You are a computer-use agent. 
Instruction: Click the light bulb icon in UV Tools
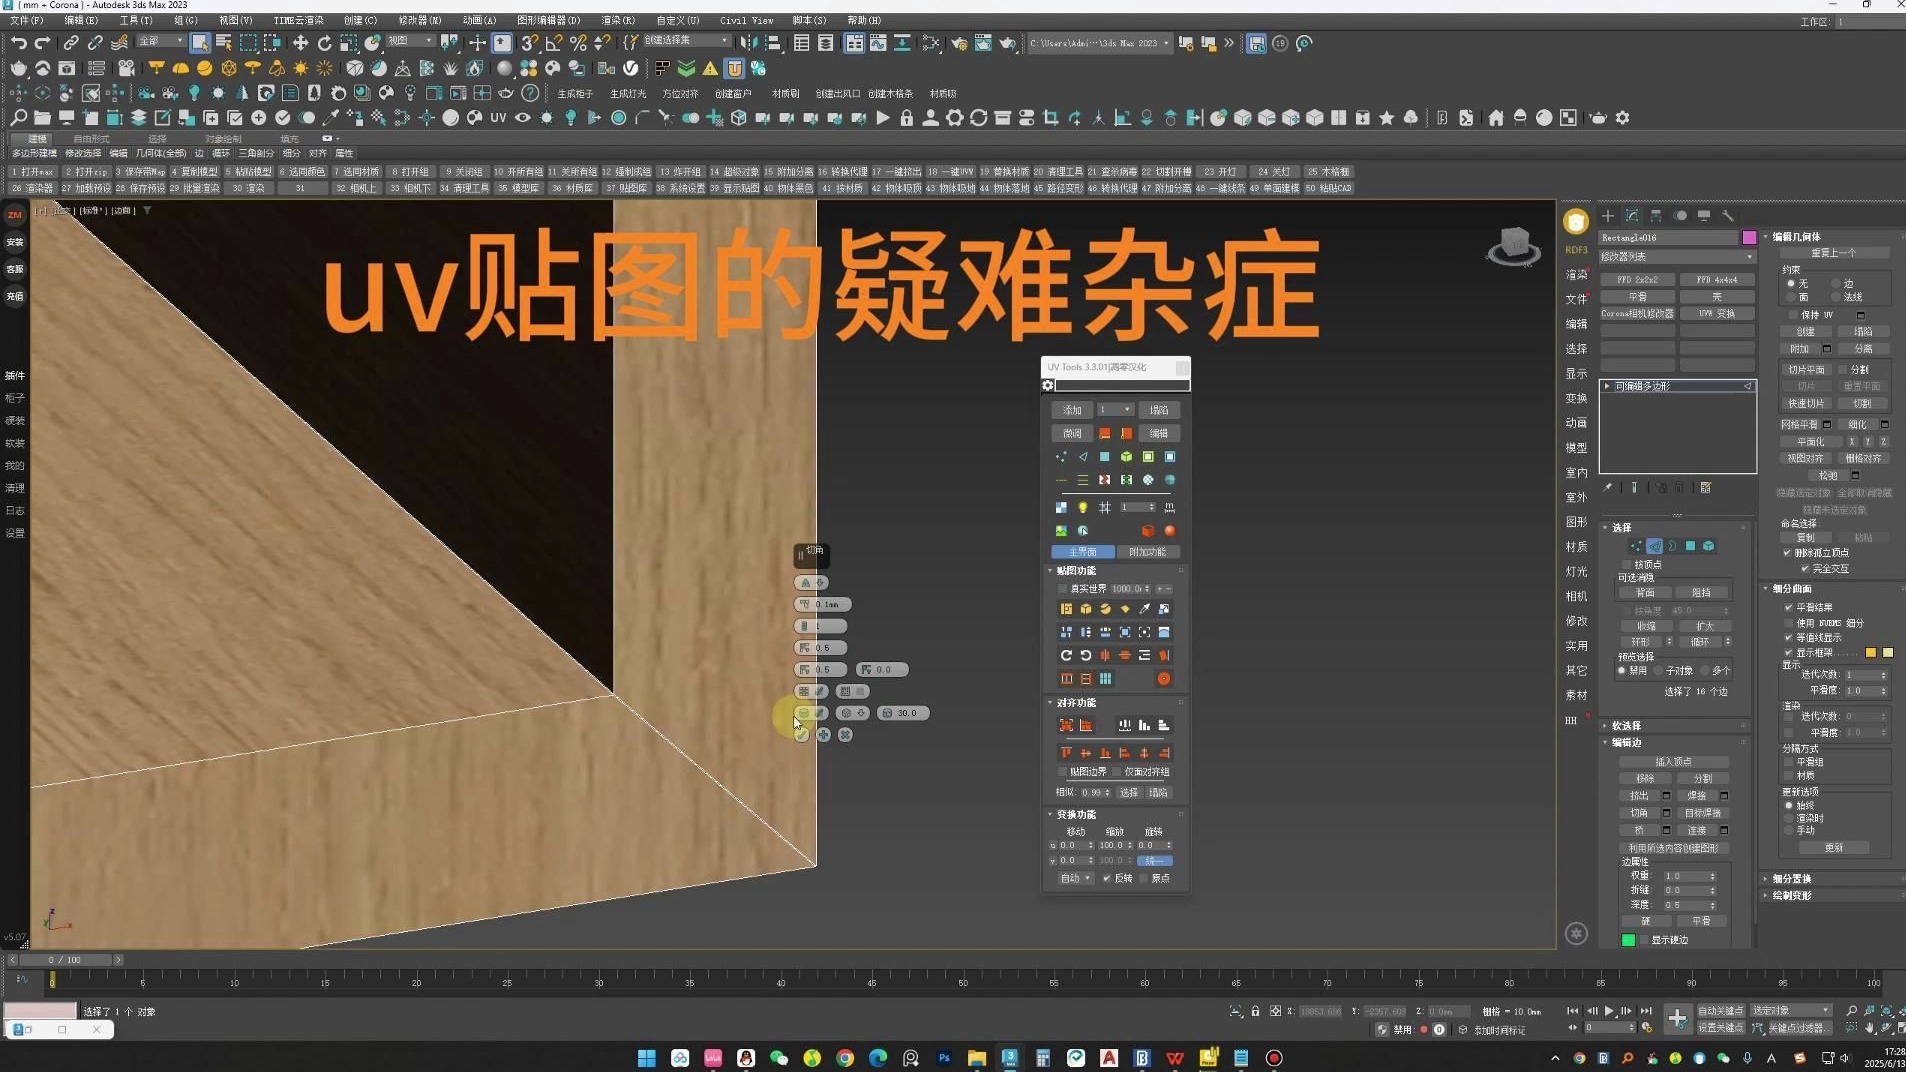pos(1083,508)
